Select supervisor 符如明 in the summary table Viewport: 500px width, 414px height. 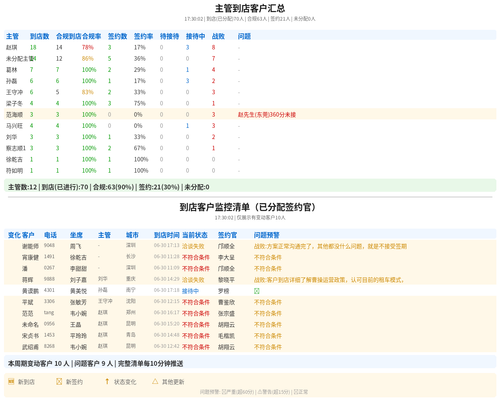pyautogui.click(x=14, y=171)
